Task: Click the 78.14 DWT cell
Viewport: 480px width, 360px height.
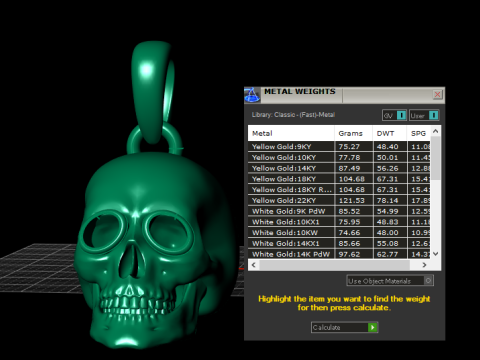Action: click(x=390, y=200)
